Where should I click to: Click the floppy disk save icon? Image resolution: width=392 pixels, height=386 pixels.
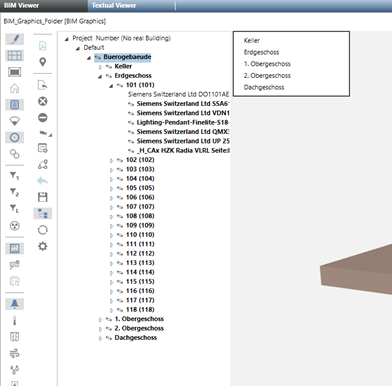coord(43,197)
